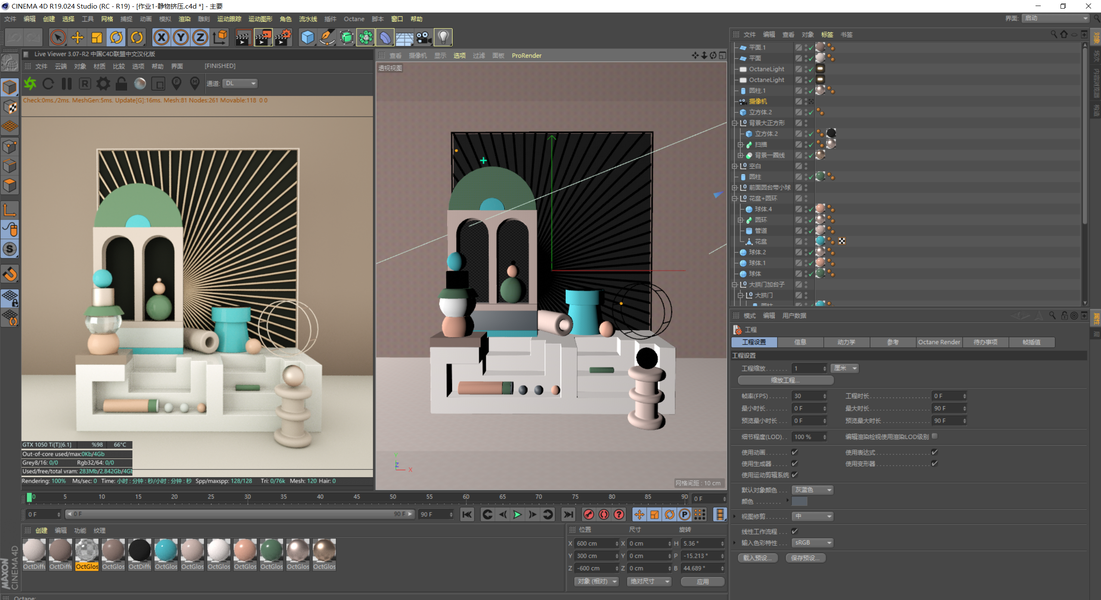Start Octane render with green gear icon
The width and height of the screenshot is (1101, 600).
click(30, 84)
